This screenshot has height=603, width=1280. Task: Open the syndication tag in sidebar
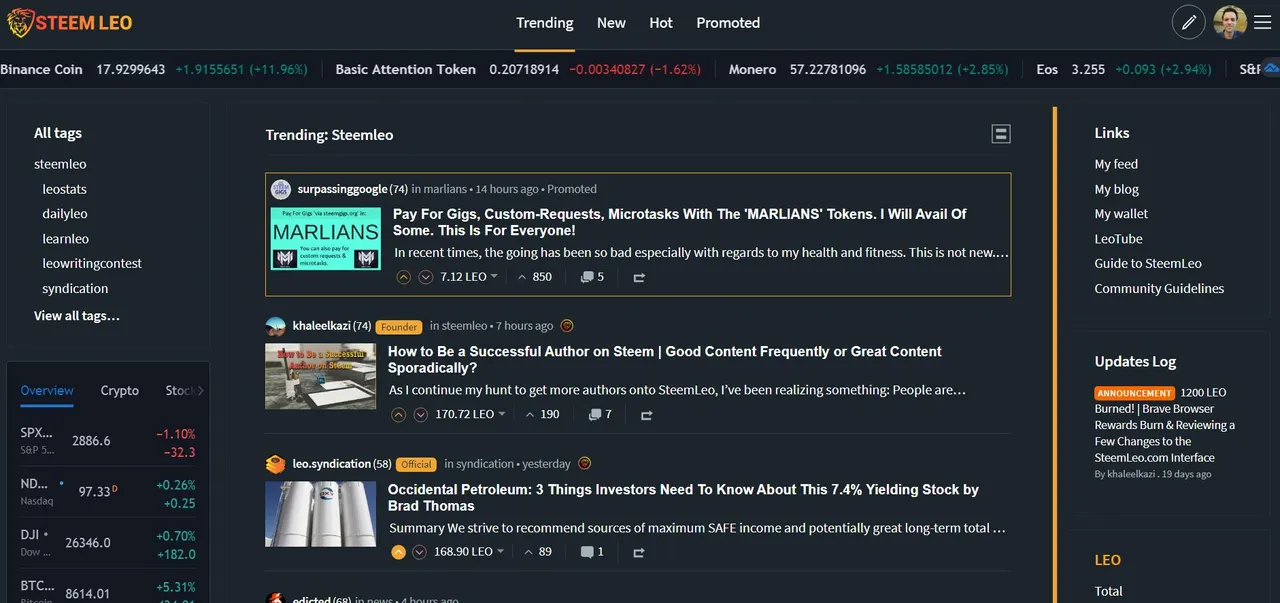point(75,289)
